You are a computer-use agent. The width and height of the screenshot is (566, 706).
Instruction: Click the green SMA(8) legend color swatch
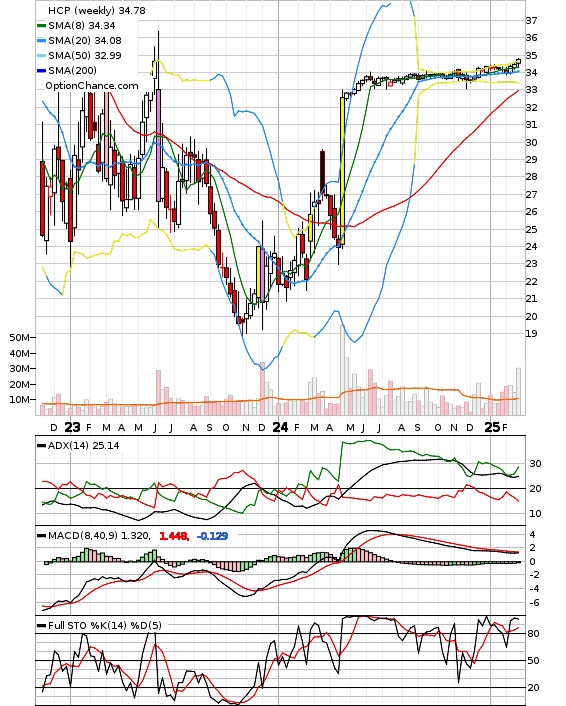point(41,26)
